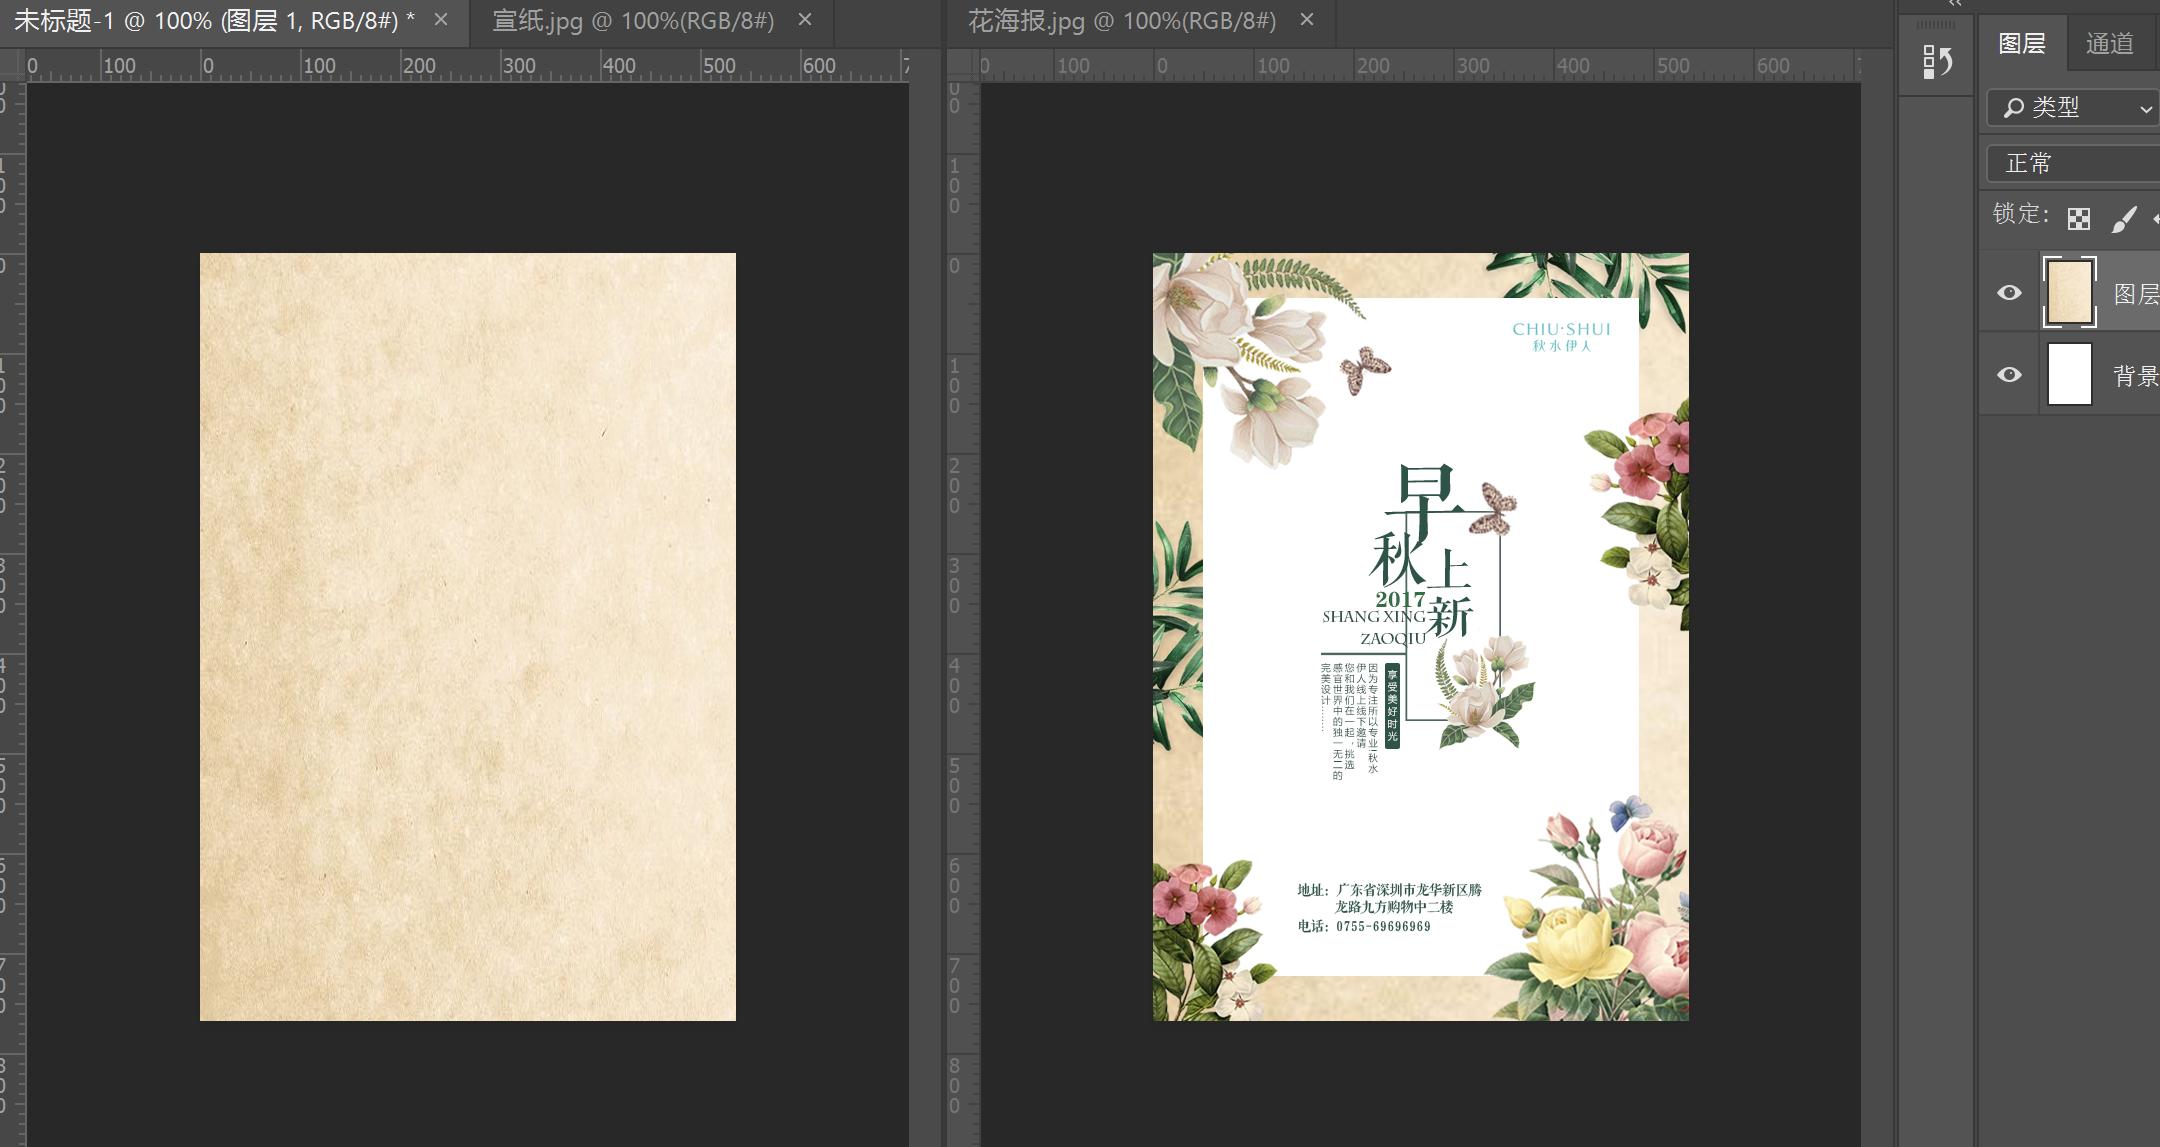Click the beige paper canvas in 未标题-1
Image resolution: width=2160 pixels, height=1147 pixels.
[467, 636]
